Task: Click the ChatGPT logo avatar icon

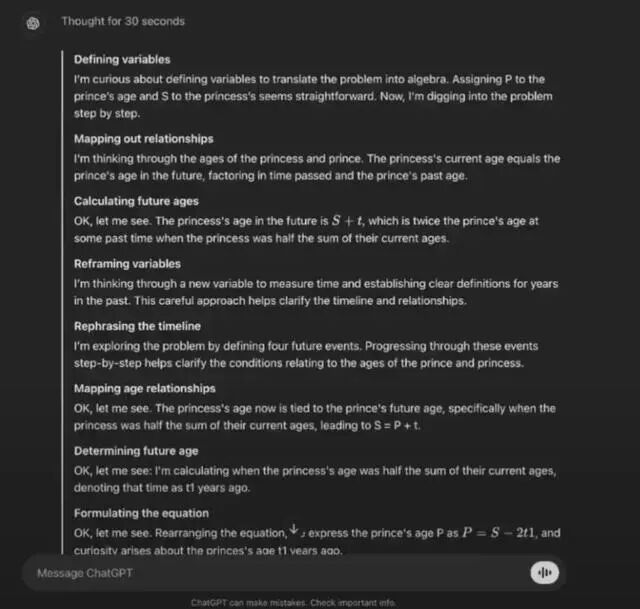Action: pyautogui.click(x=33, y=23)
